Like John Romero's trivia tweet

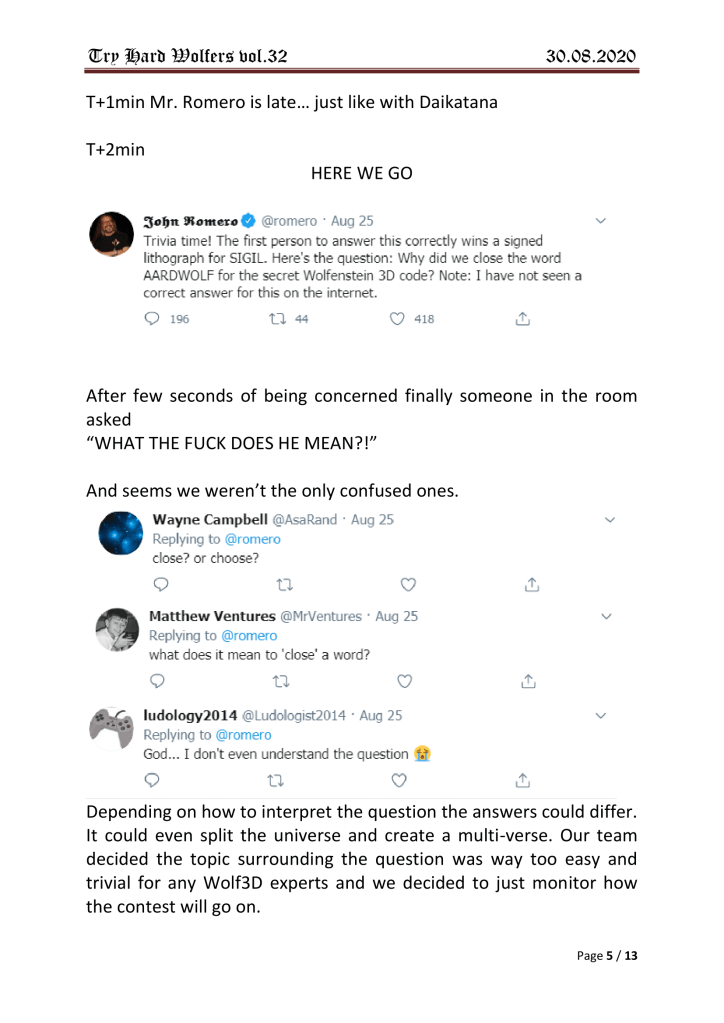[400, 319]
